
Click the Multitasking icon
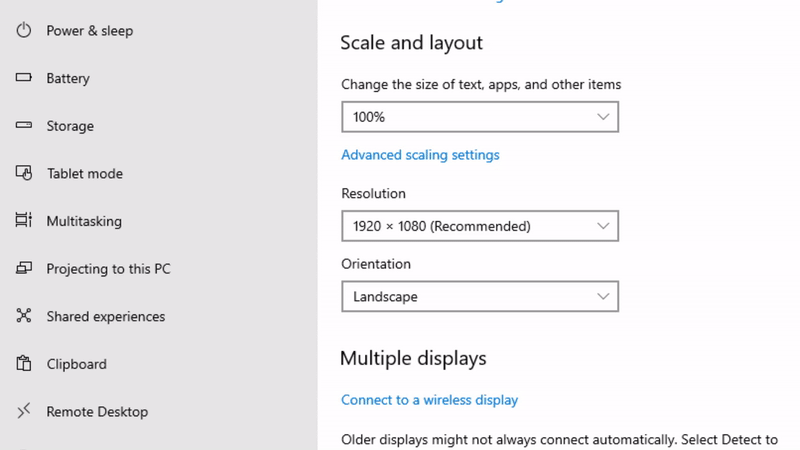[25, 221]
